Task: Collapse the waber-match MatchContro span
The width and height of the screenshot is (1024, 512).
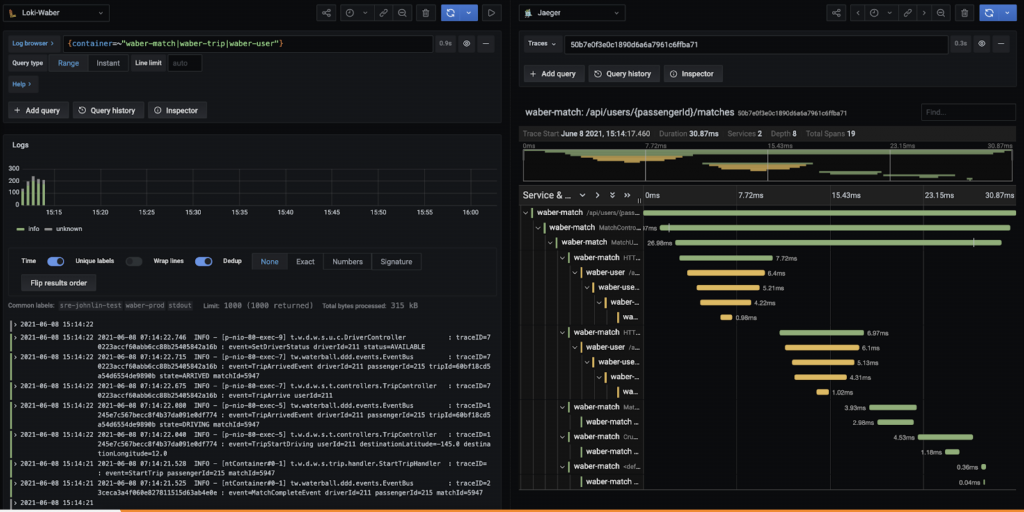Action: point(538,228)
